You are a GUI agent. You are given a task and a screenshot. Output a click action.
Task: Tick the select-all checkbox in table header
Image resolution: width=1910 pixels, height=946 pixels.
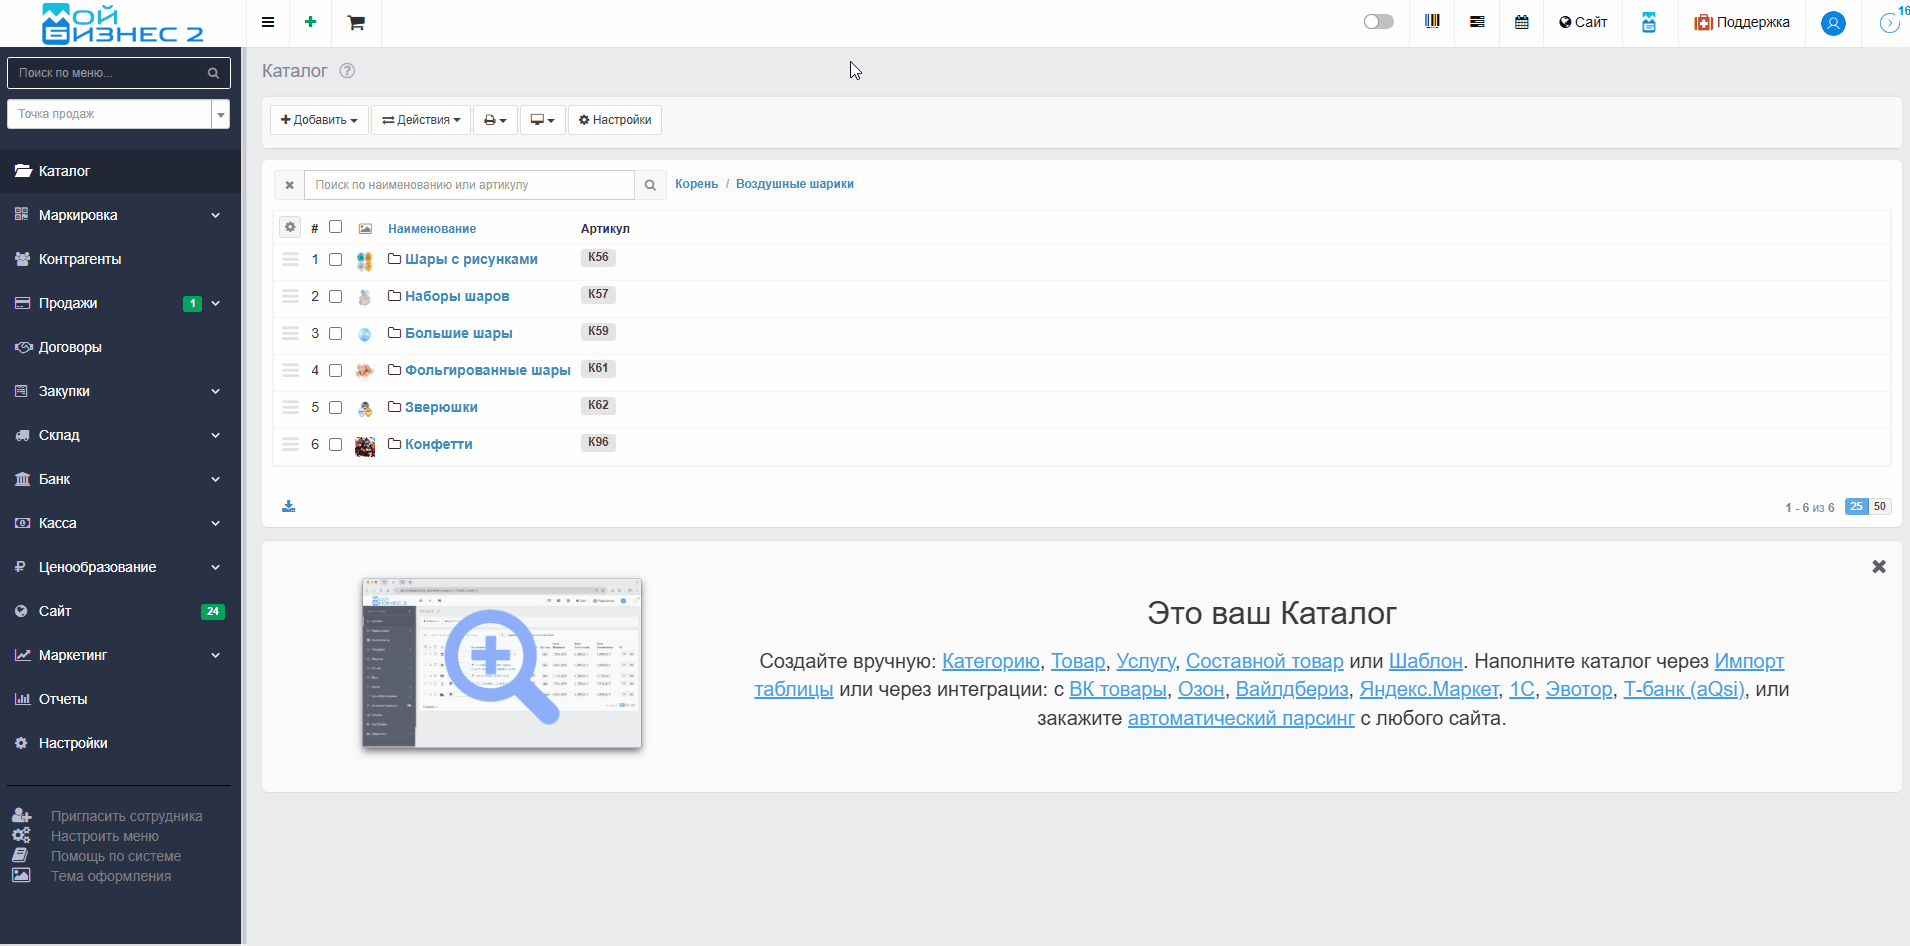pos(336,227)
